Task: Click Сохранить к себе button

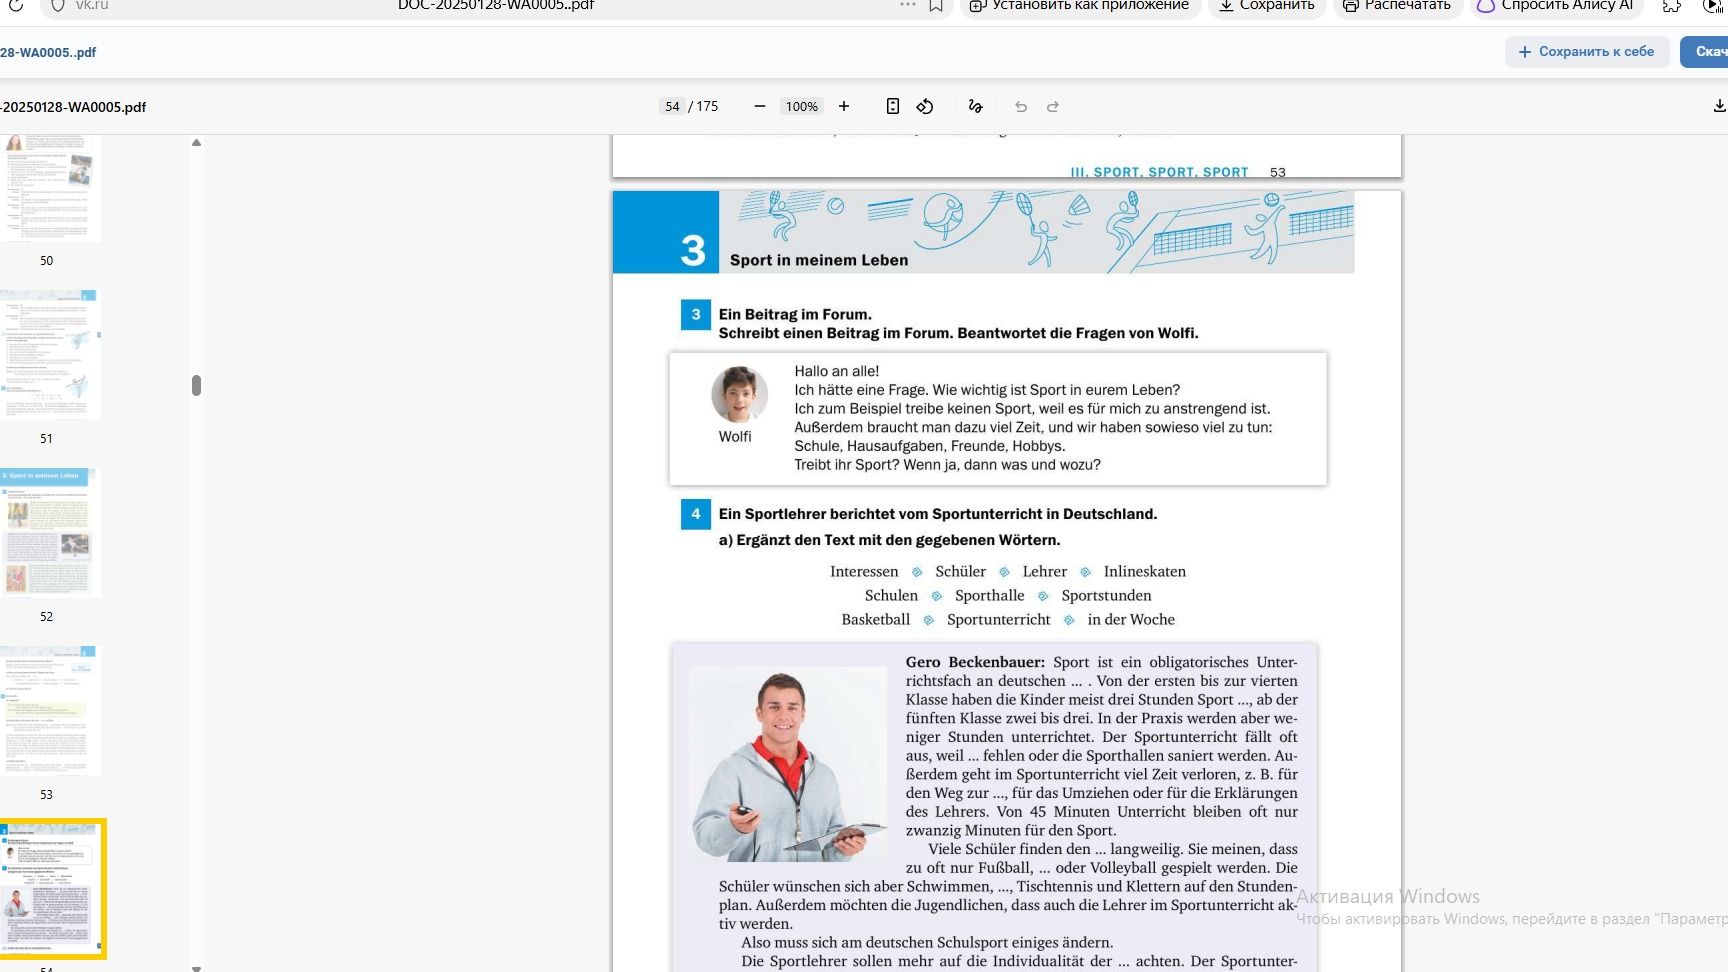Action: click(1587, 52)
